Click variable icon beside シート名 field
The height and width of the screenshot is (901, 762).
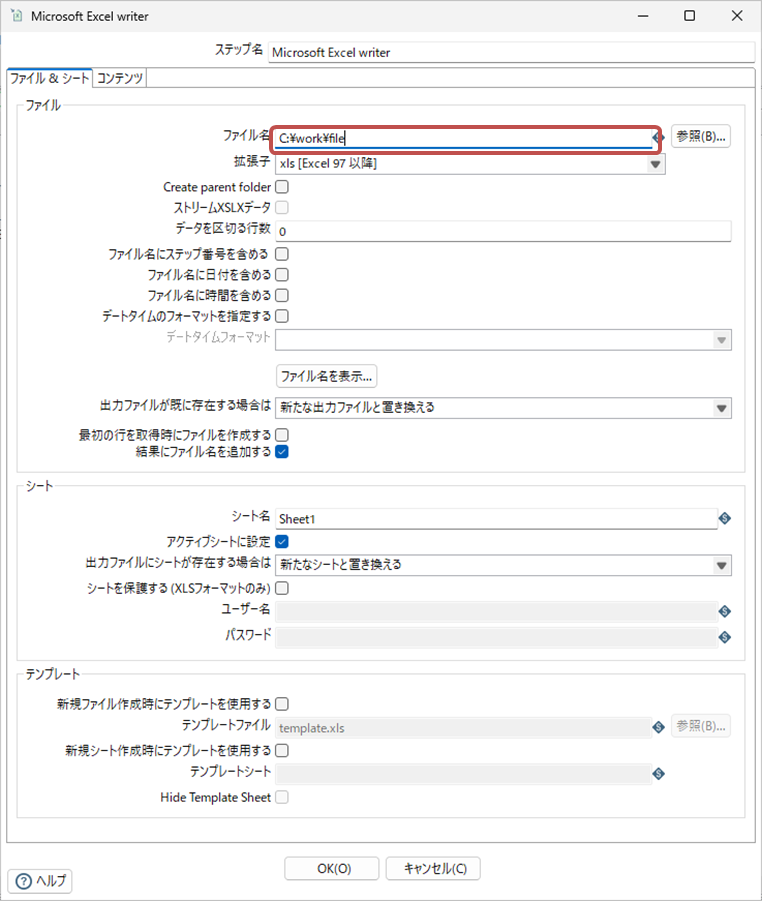click(725, 518)
